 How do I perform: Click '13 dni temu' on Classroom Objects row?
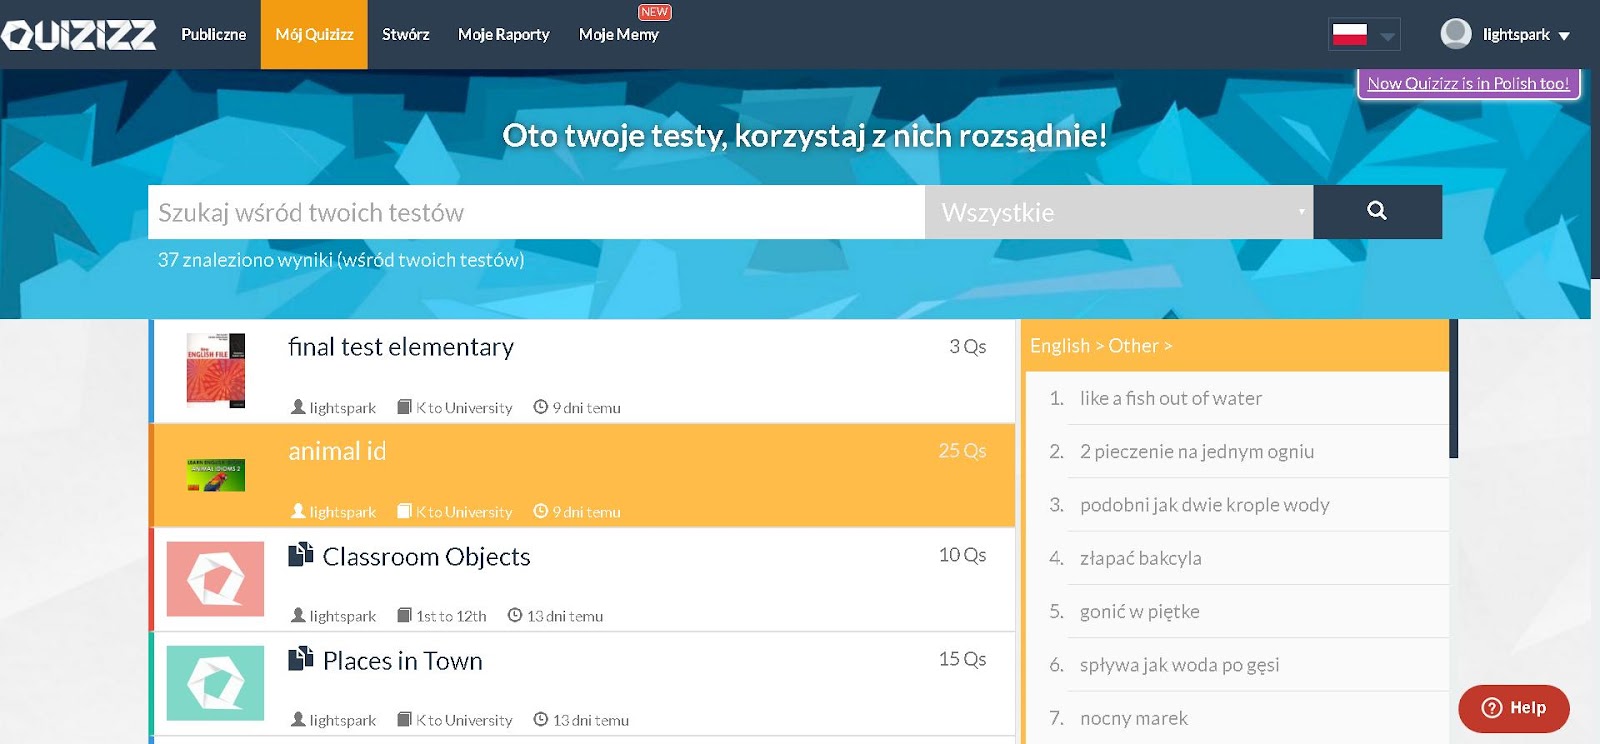pos(565,616)
